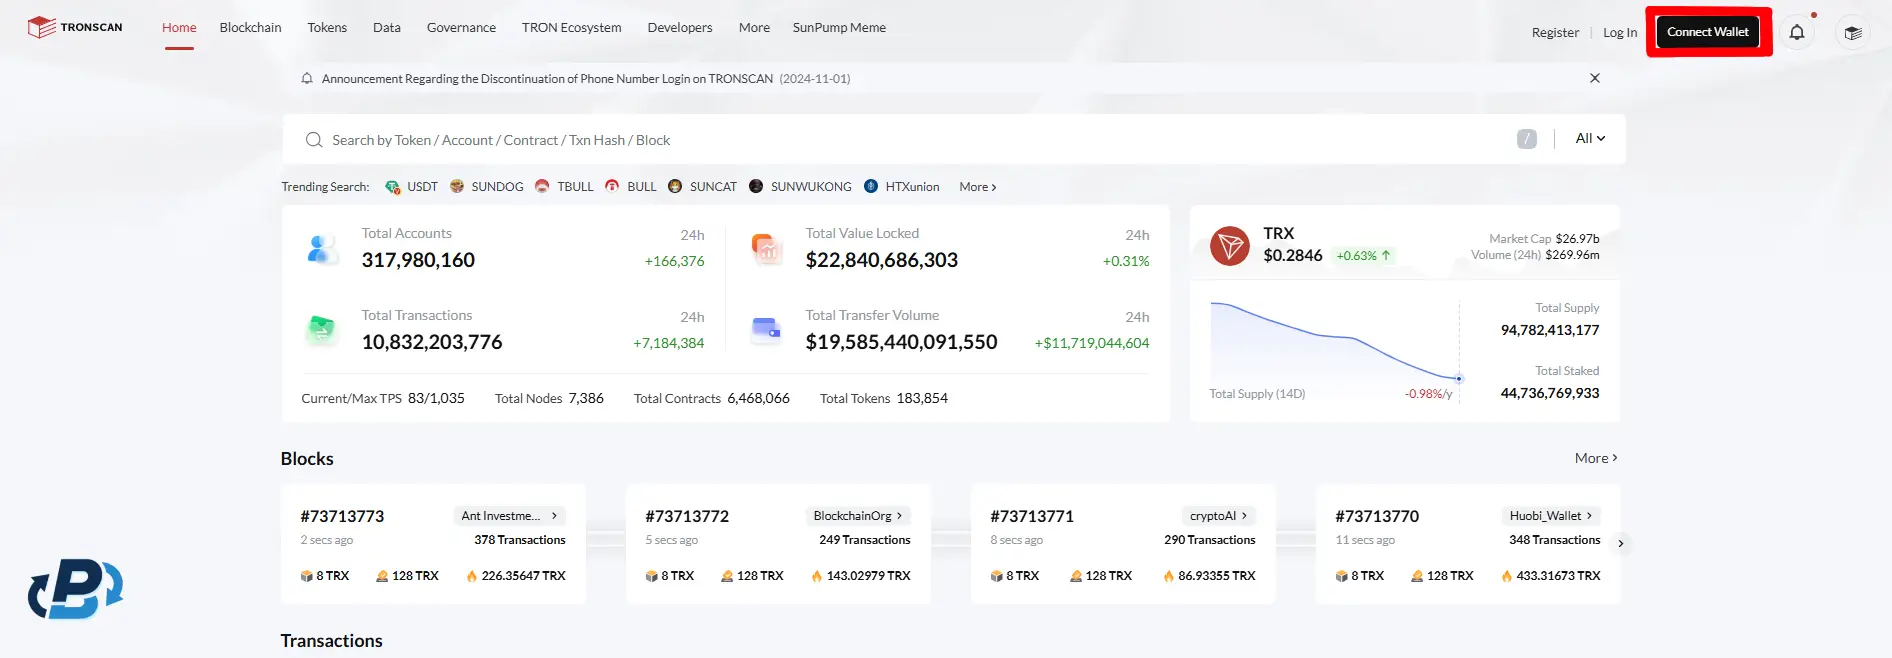This screenshot has width=1892, height=658.
Task: Open the phone login discontinuation announcement
Action: (586, 78)
